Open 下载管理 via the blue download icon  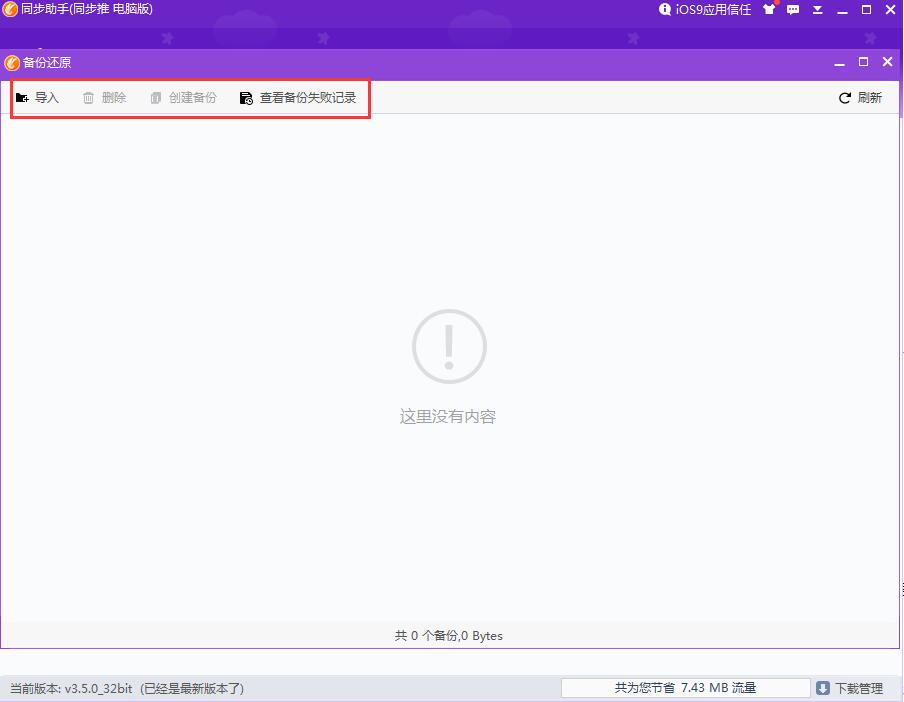click(823, 688)
